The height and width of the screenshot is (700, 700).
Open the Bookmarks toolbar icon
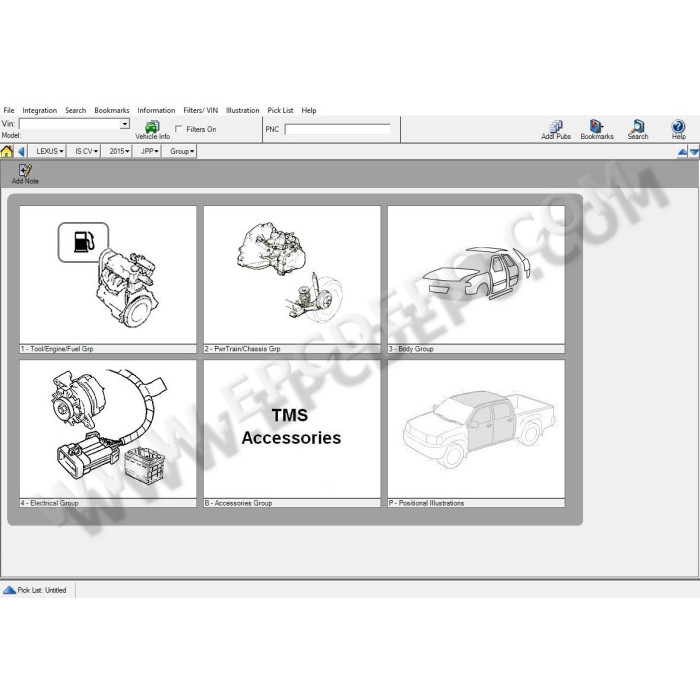point(596,126)
